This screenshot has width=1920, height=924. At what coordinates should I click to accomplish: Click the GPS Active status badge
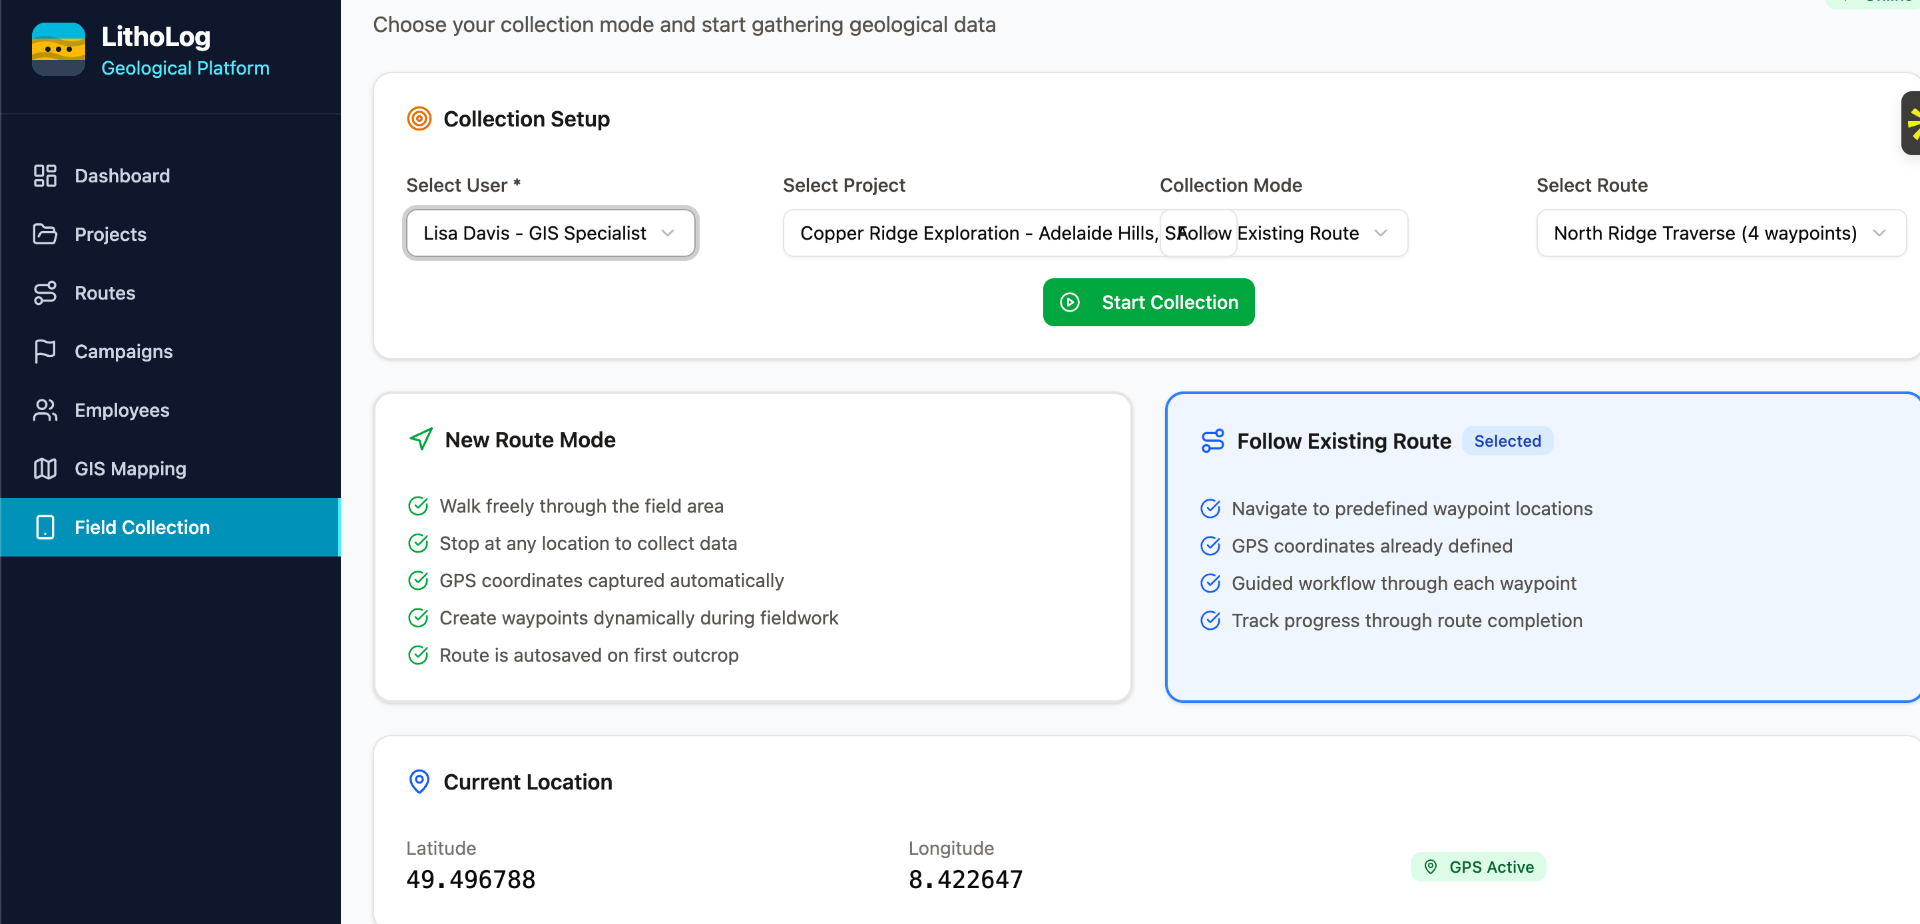pos(1478,867)
